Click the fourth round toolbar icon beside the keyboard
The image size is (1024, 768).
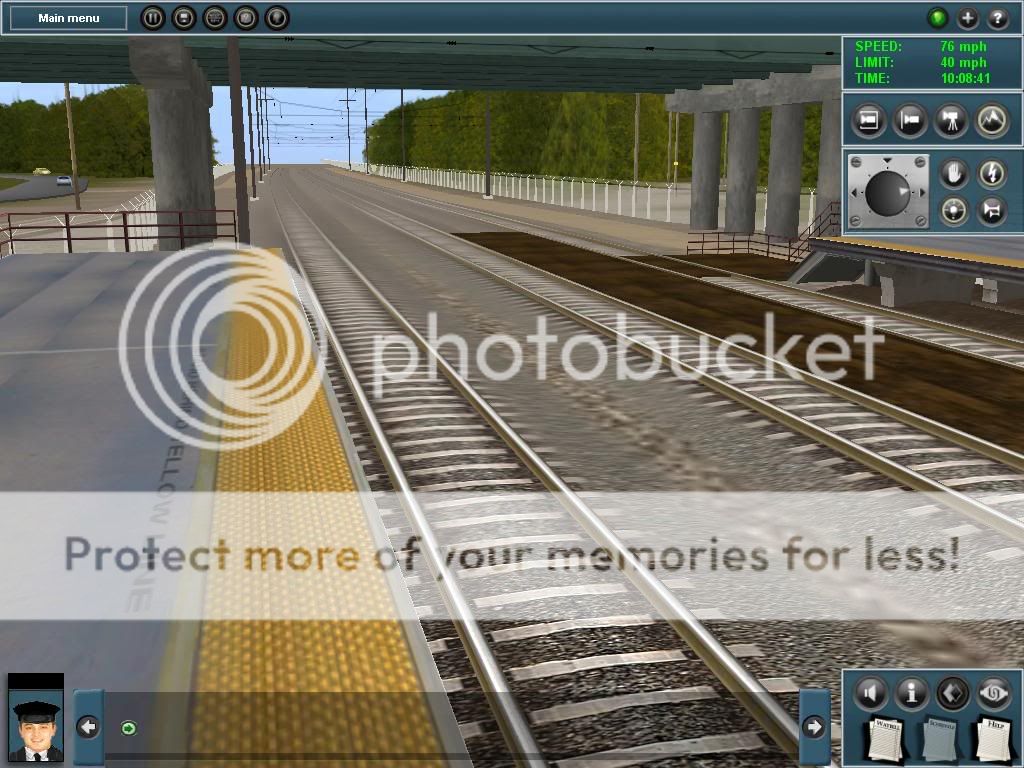(246, 18)
